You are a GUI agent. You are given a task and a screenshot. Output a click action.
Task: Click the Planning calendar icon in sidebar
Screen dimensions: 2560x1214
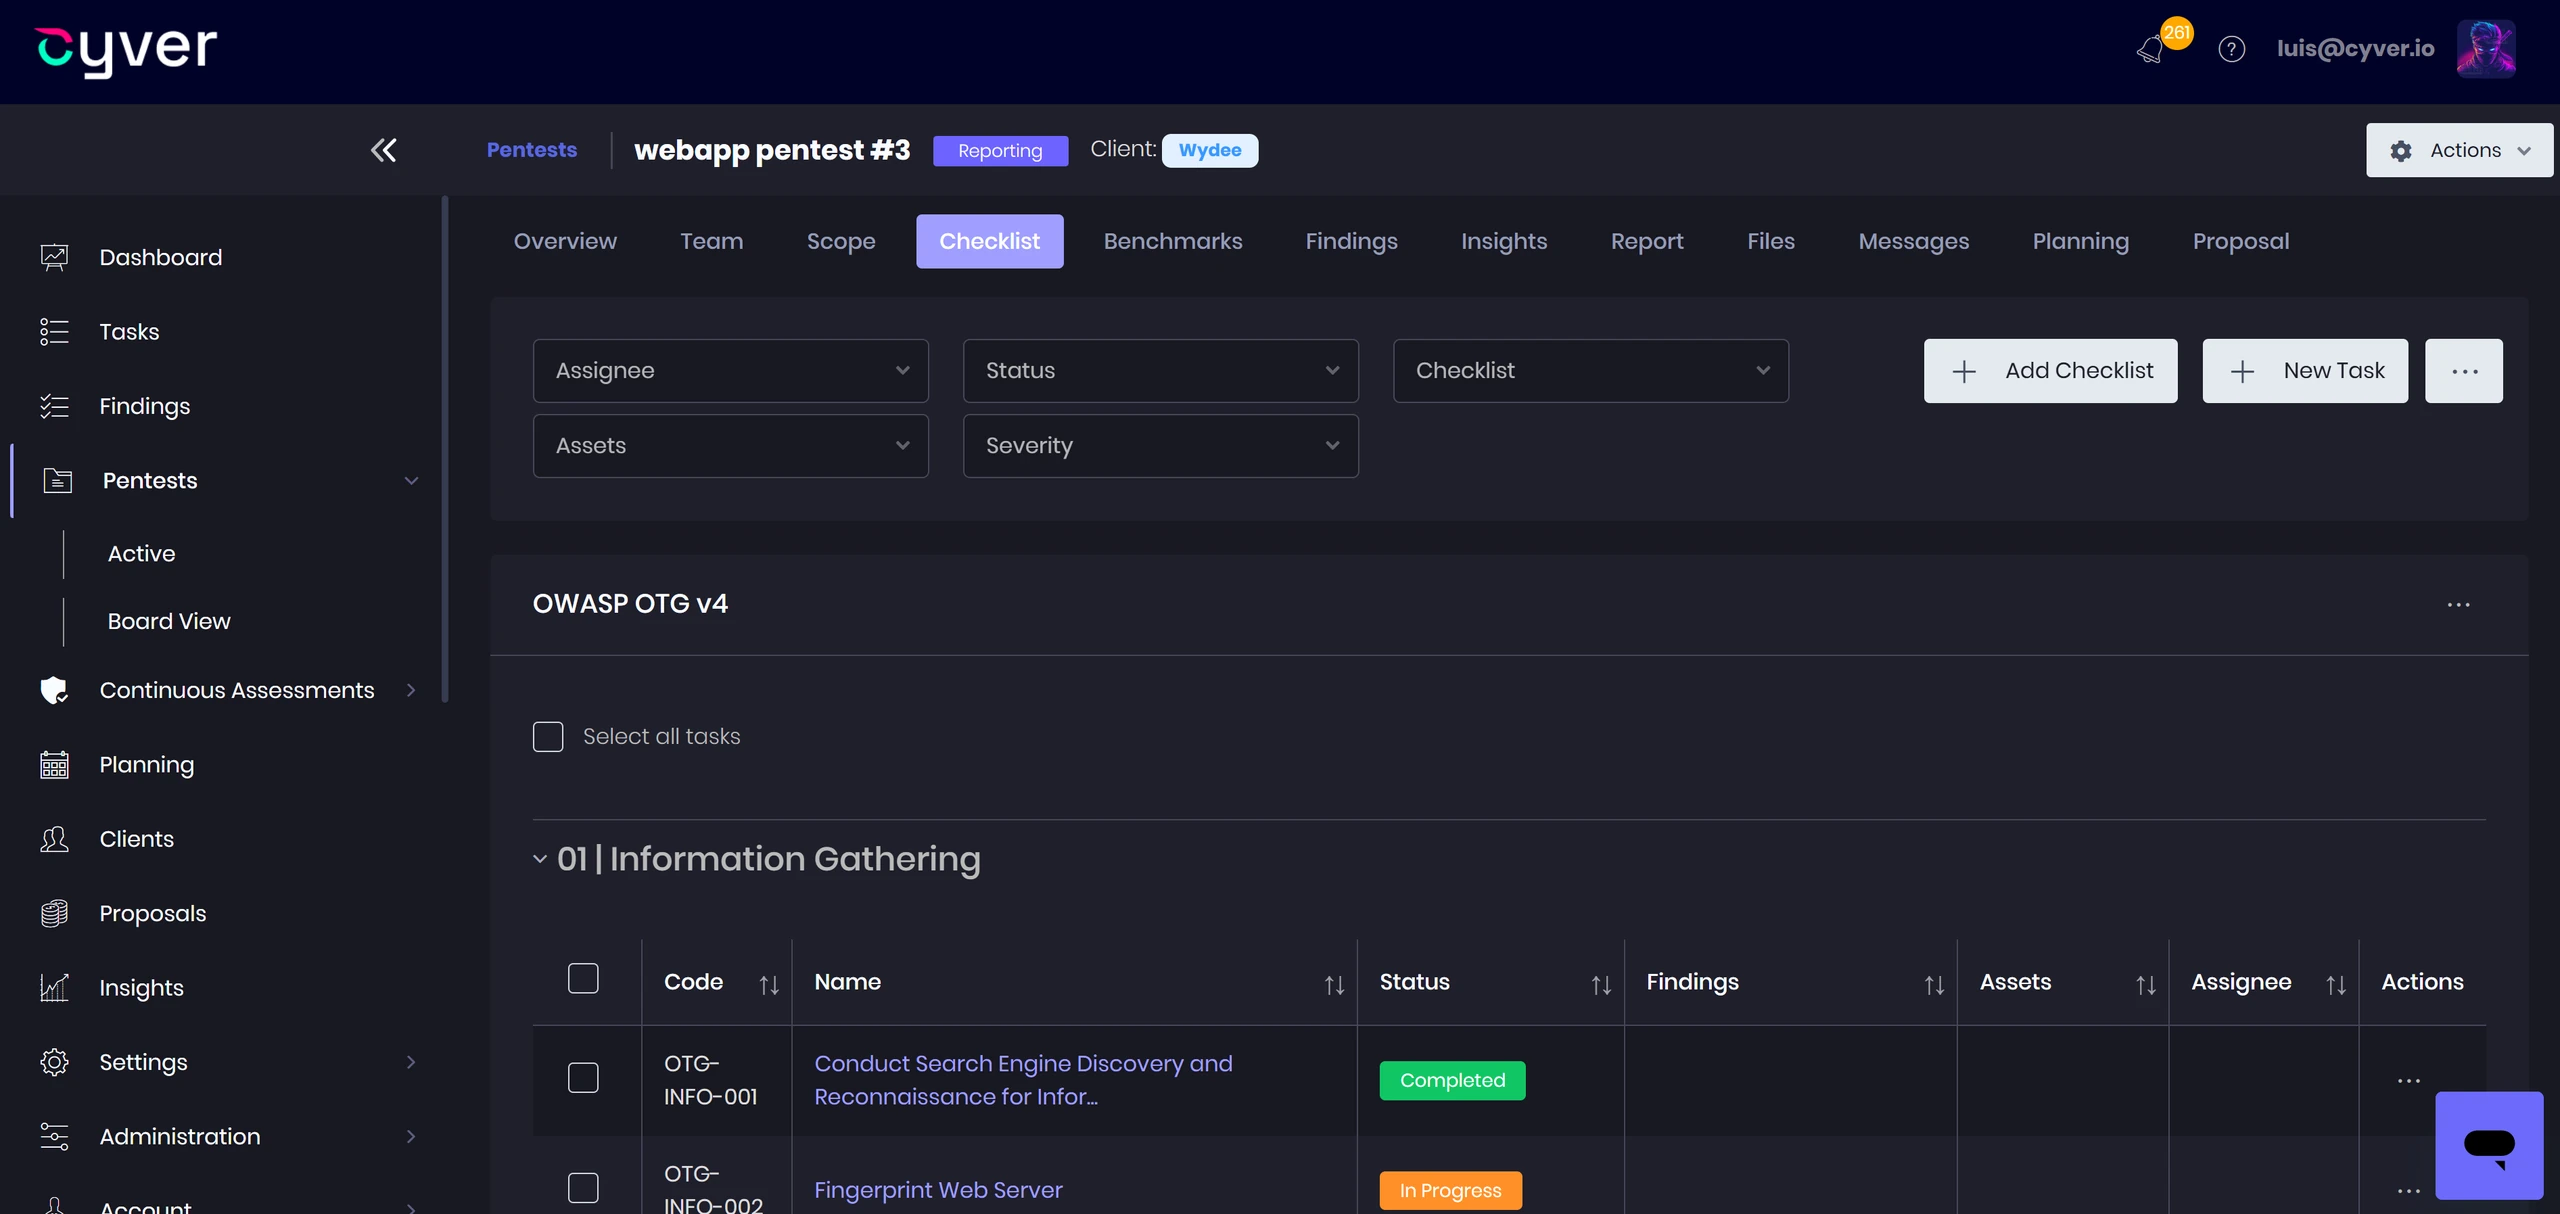pyautogui.click(x=54, y=765)
